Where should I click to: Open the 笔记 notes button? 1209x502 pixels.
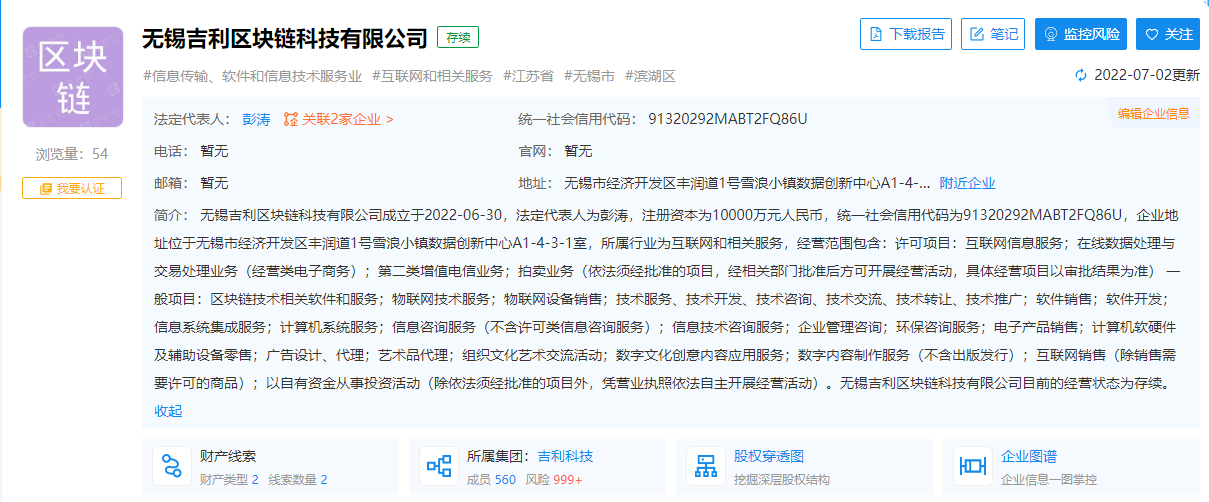993,33
